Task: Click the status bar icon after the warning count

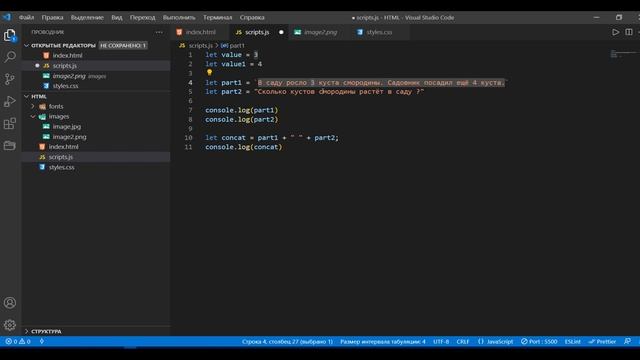Action: [x=42, y=341]
